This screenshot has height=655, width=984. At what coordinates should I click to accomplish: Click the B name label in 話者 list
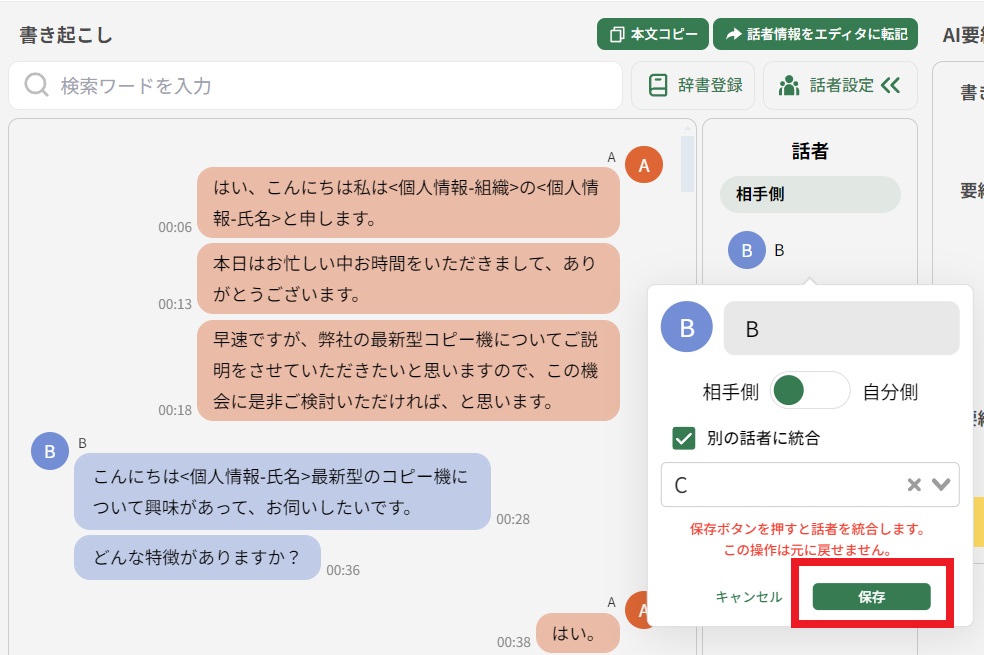779,250
